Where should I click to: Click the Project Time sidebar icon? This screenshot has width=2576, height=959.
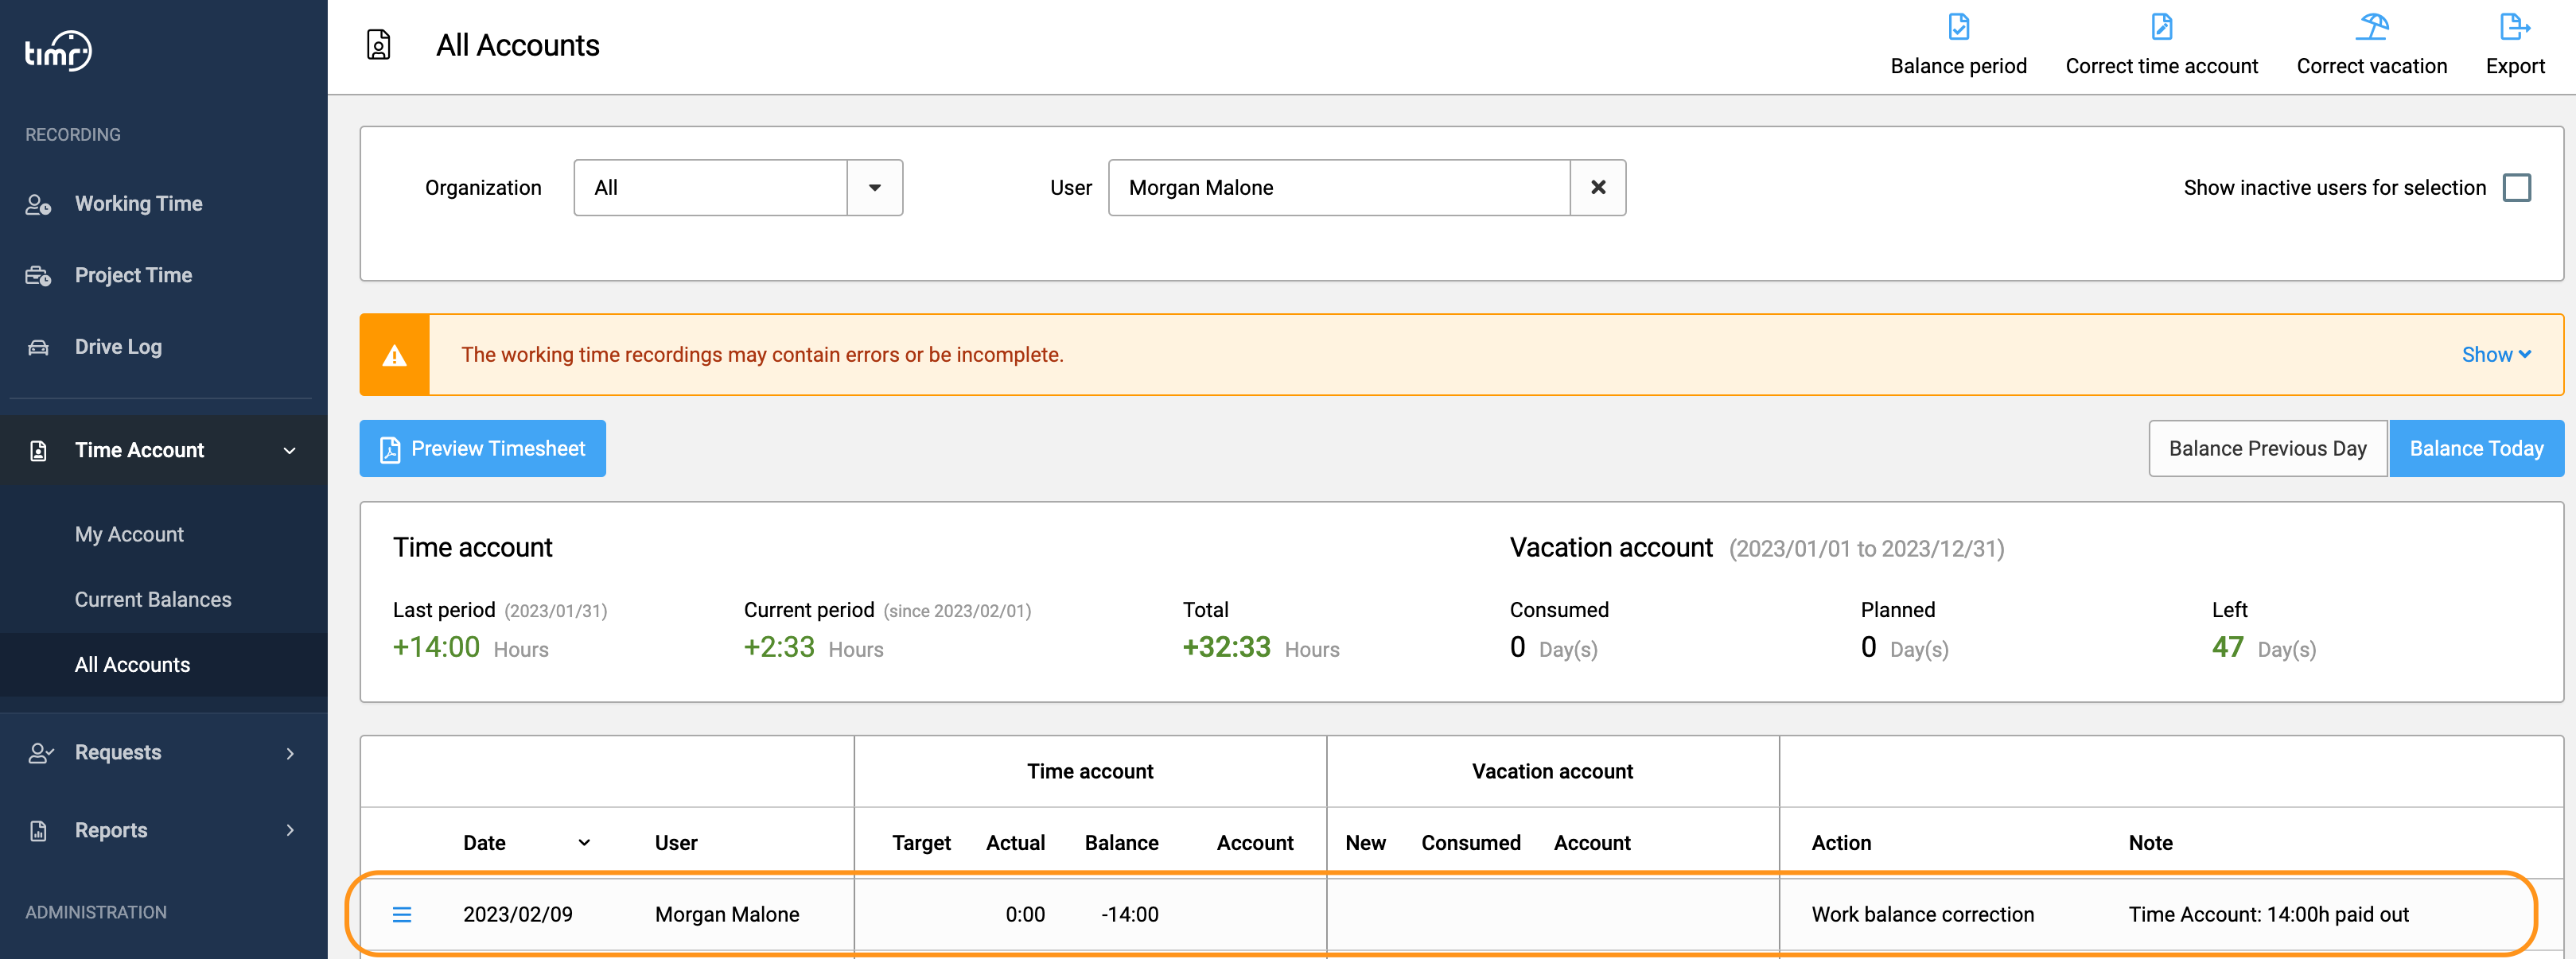[x=38, y=276]
